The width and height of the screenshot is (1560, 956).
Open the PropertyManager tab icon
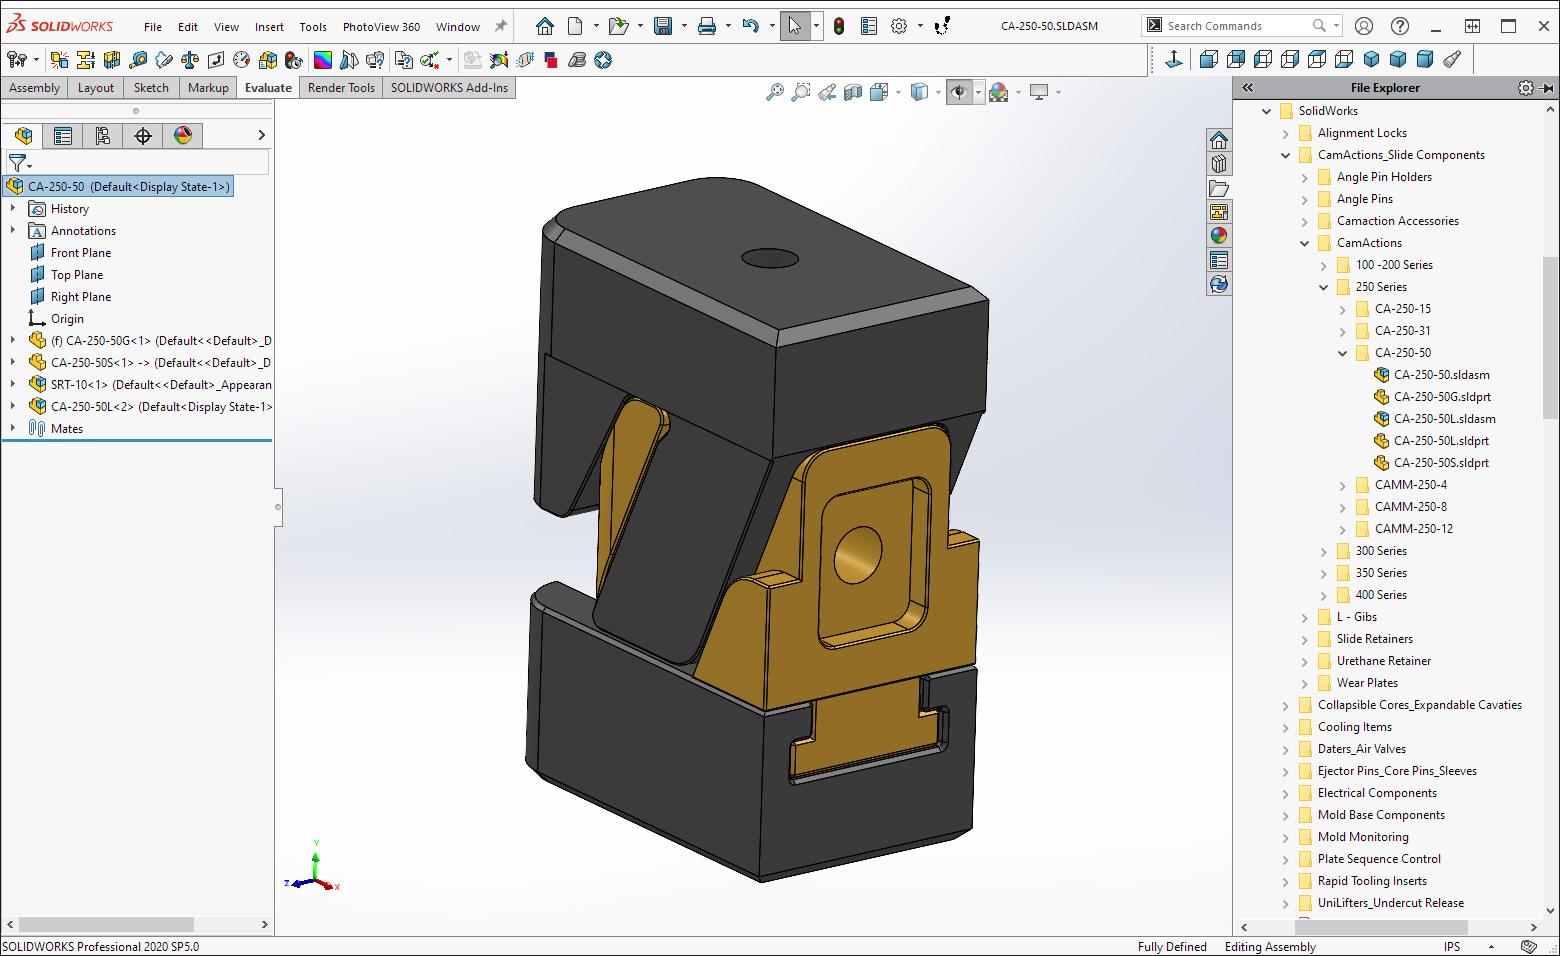click(63, 135)
